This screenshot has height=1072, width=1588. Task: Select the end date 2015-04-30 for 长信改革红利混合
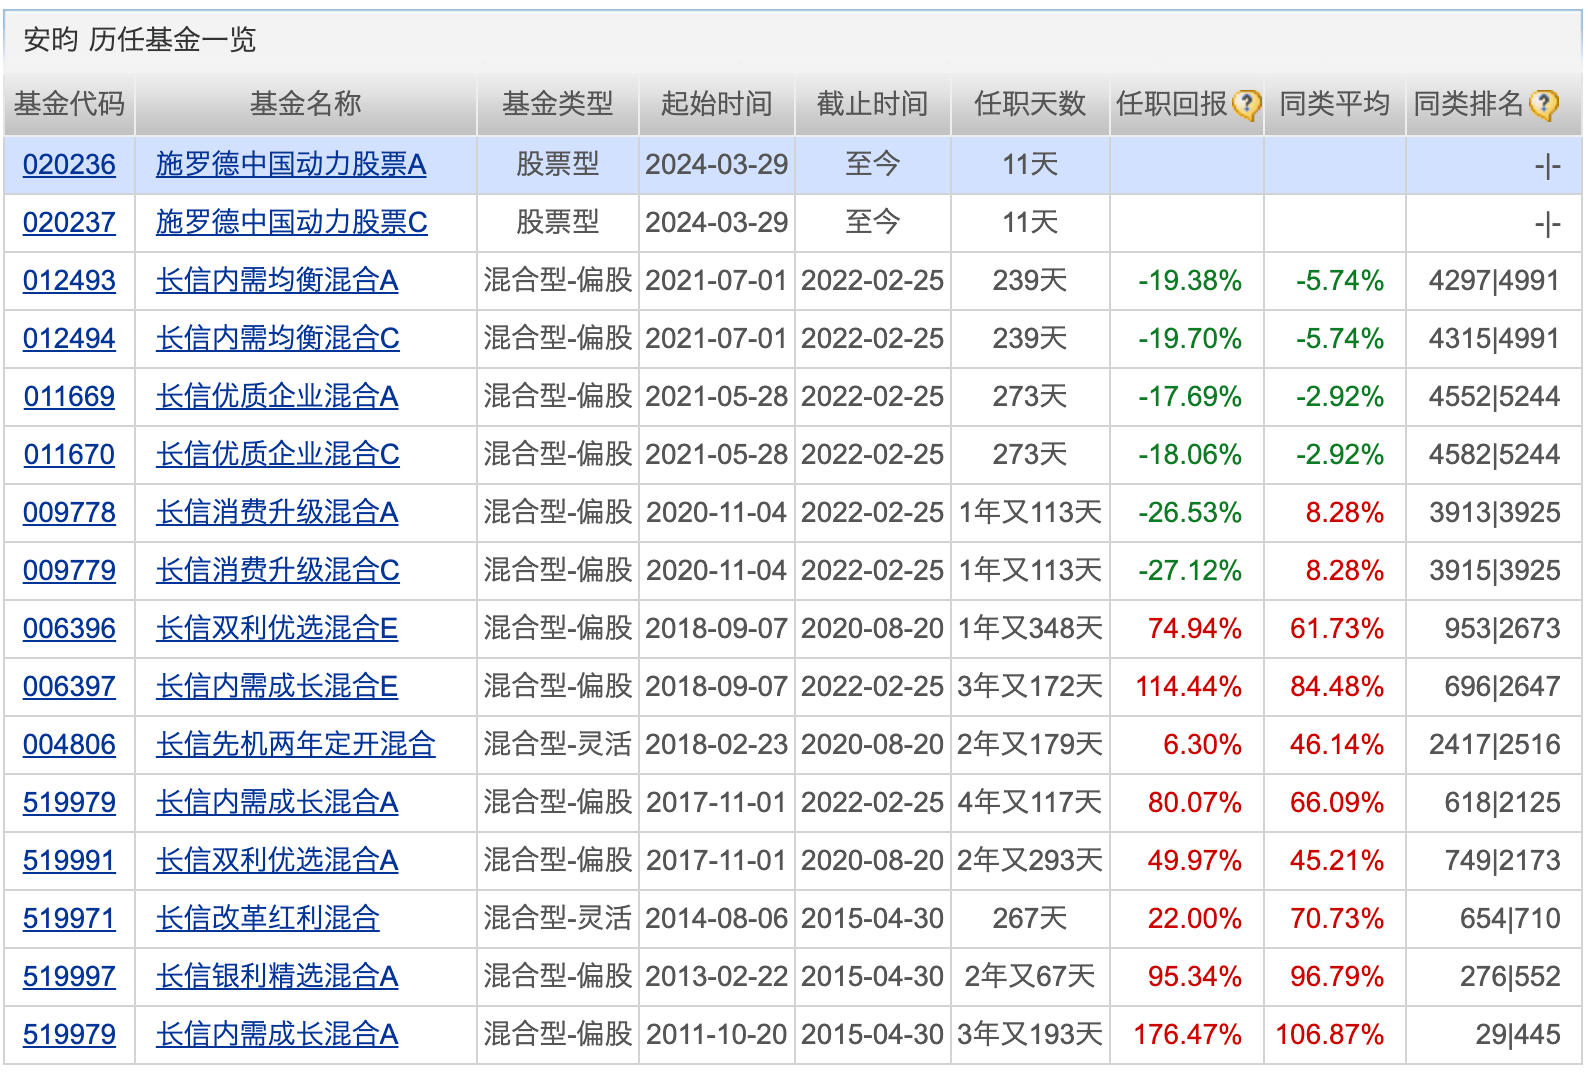pos(872,919)
